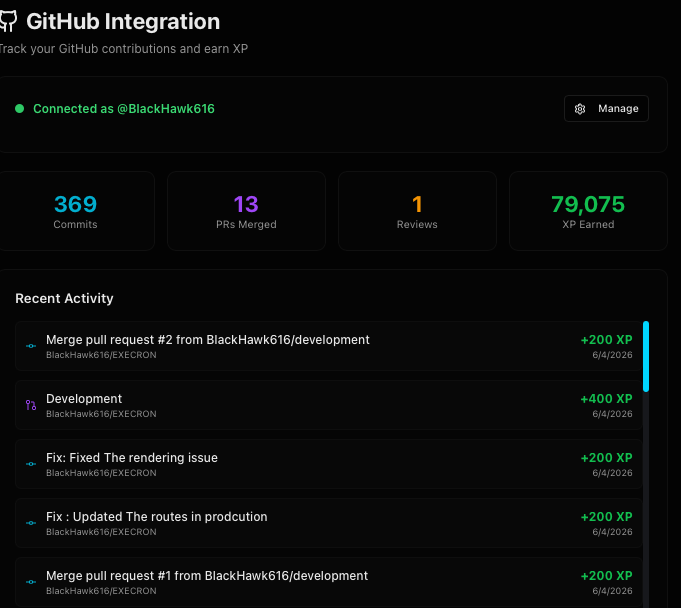The image size is (681, 608).
Task: Click the +400 XP value on Development
Action: pyautogui.click(x=606, y=399)
